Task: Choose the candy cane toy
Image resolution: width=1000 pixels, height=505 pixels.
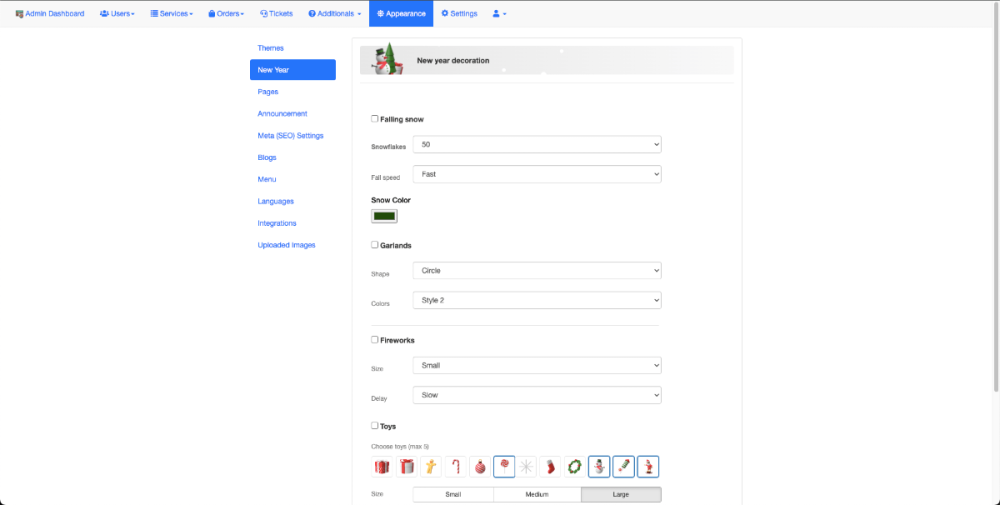Action: pyautogui.click(x=455, y=466)
